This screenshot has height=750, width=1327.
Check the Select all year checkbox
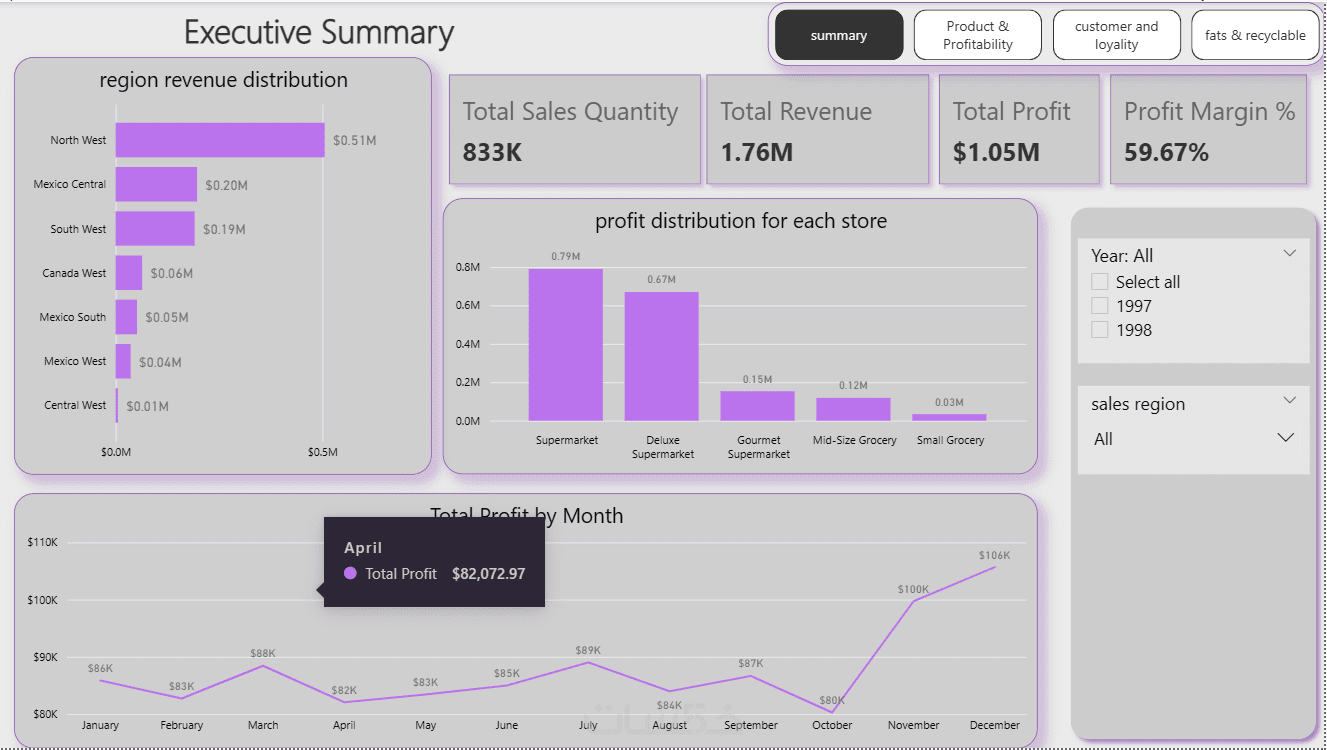pyautogui.click(x=1100, y=282)
